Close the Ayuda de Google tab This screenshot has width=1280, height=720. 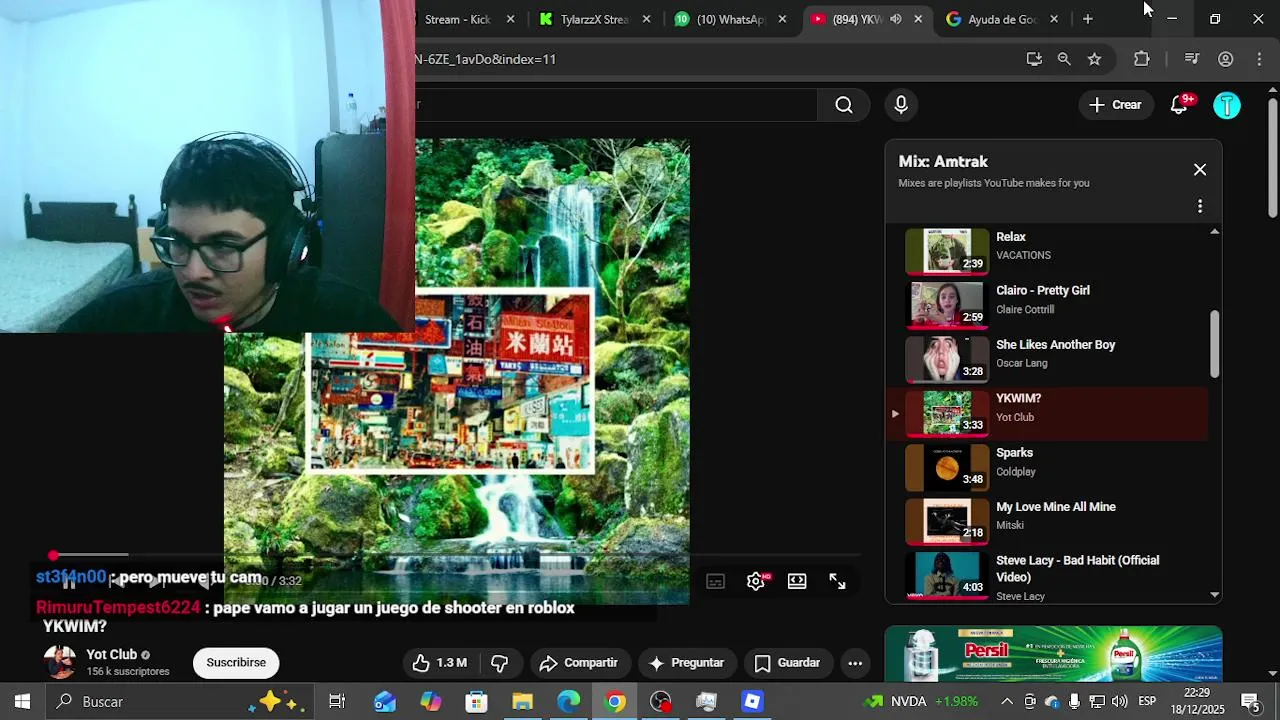click(1053, 19)
